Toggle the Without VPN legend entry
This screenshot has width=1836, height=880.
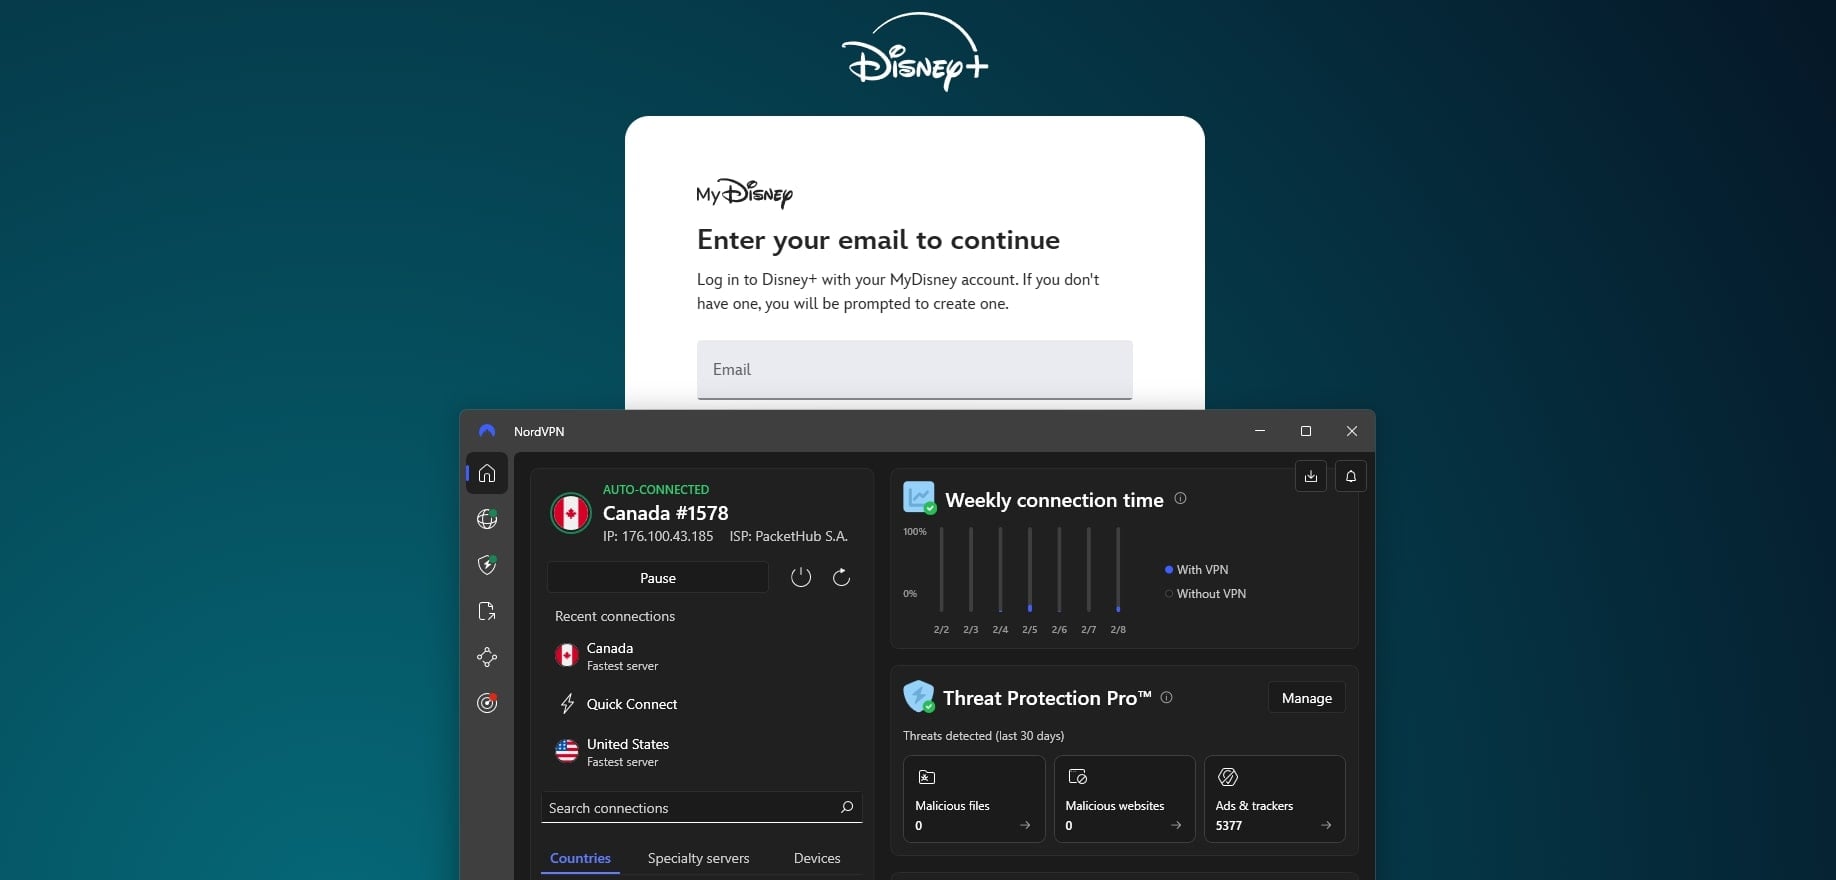pos(1206,594)
